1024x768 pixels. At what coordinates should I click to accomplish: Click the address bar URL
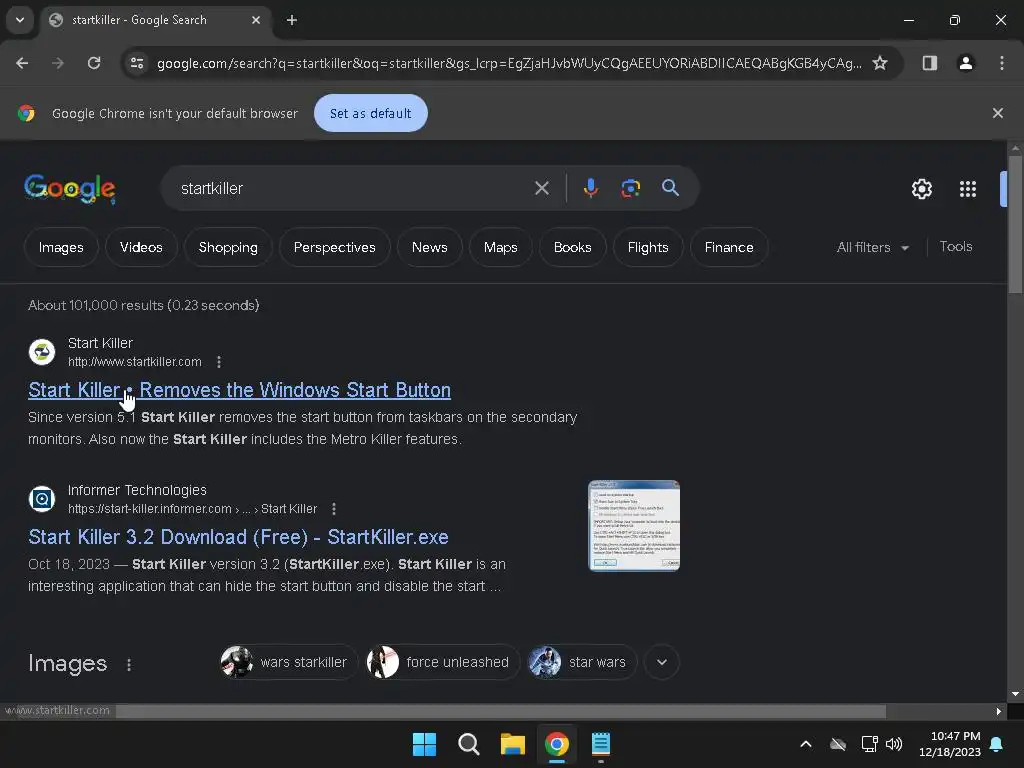point(509,63)
